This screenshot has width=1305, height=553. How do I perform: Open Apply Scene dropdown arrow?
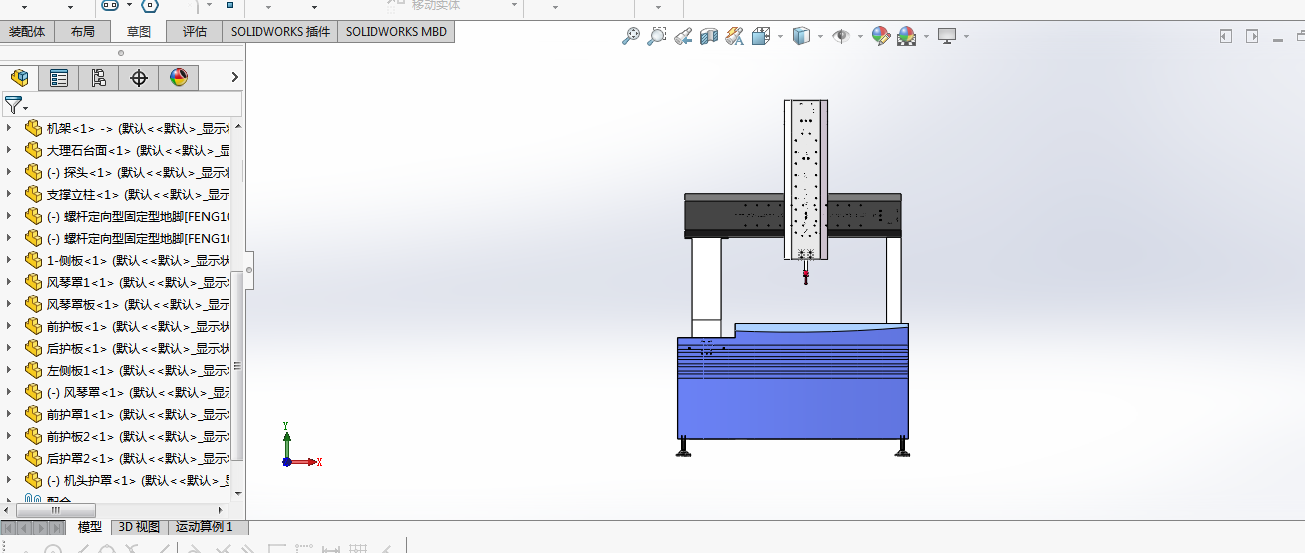[926, 37]
